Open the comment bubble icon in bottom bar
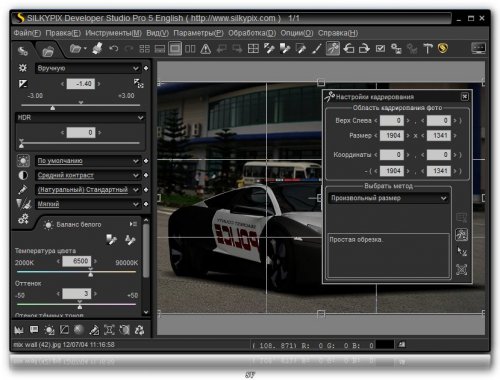 pyautogui.click(x=34, y=330)
